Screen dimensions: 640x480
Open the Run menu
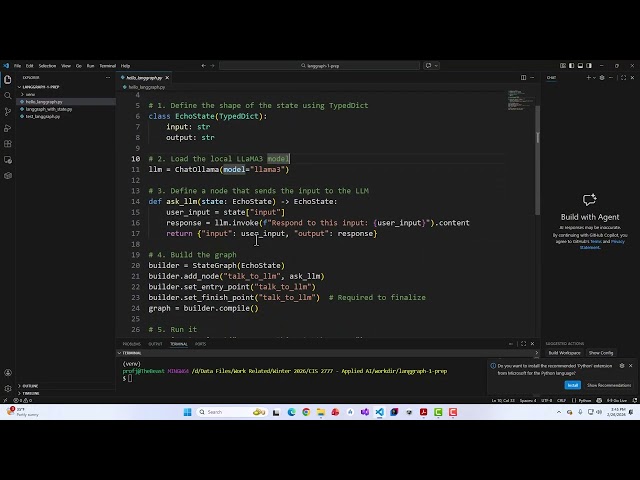[90, 66]
